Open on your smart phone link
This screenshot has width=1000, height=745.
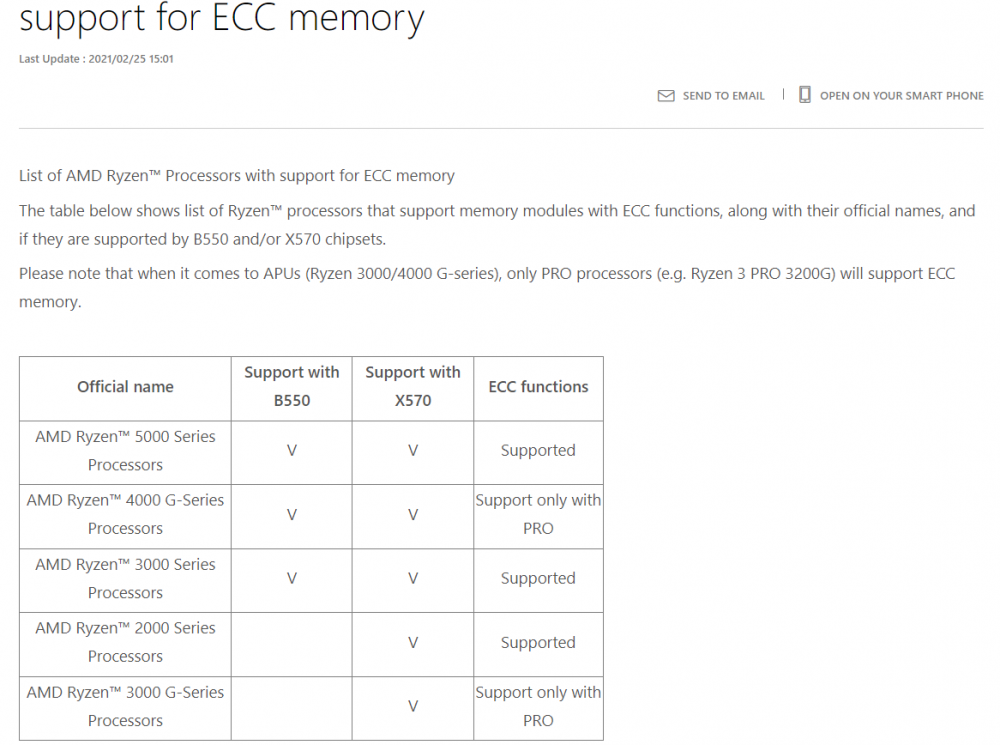click(901, 96)
